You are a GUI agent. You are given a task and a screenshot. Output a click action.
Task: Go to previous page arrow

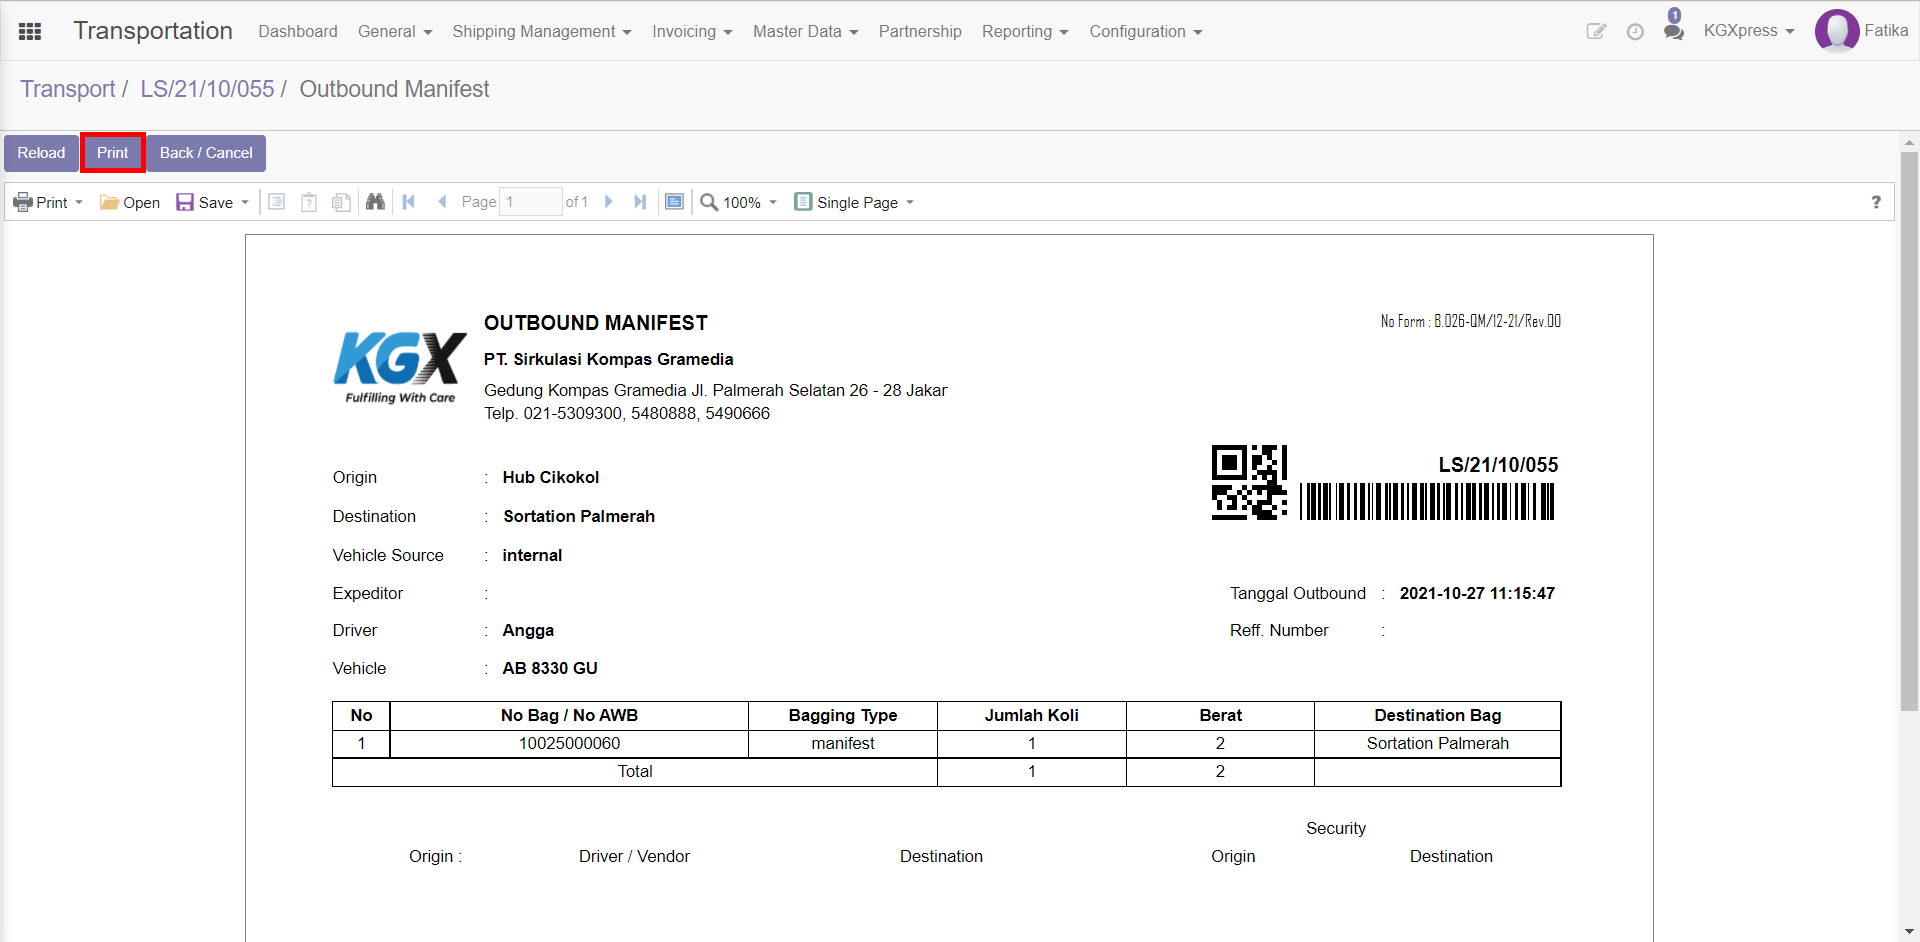(x=442, y=202)
